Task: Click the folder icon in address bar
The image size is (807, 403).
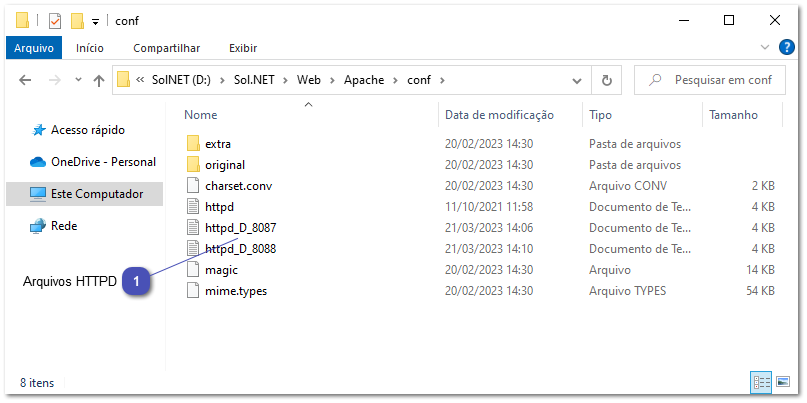Action: [123, 80]
